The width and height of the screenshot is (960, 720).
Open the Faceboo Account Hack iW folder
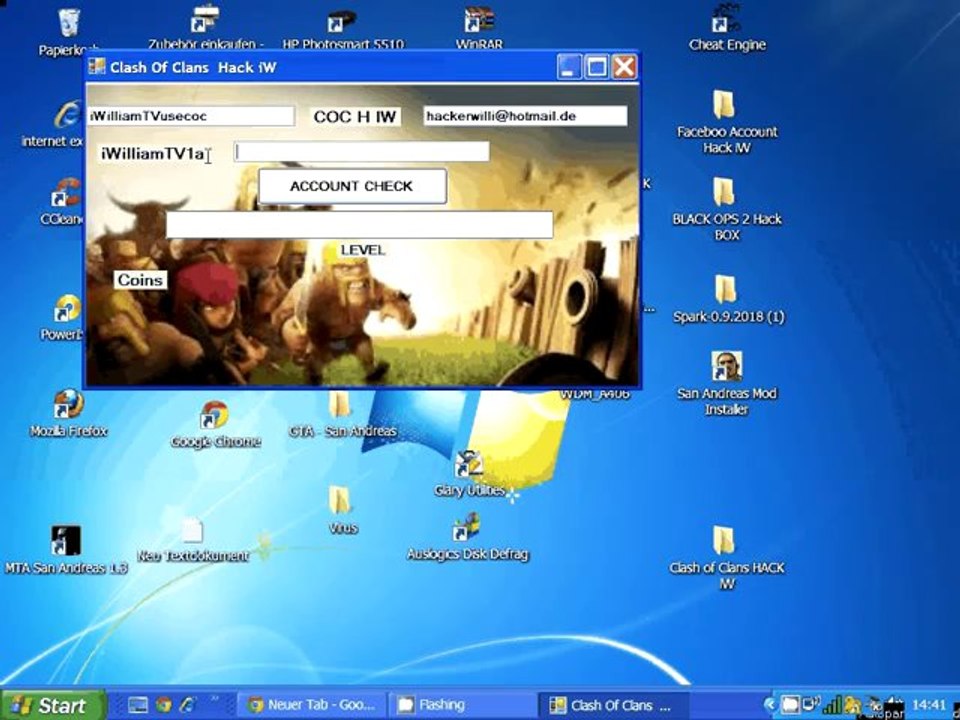[724, 105]
